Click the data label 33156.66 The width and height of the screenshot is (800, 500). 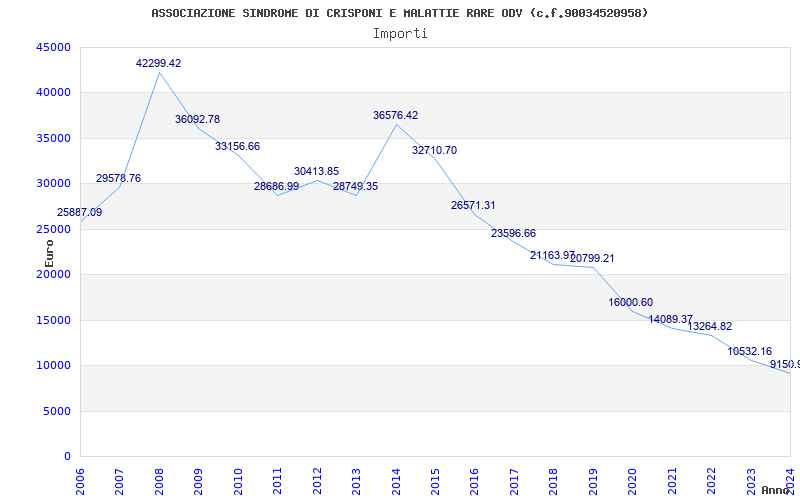coord(237,146)
